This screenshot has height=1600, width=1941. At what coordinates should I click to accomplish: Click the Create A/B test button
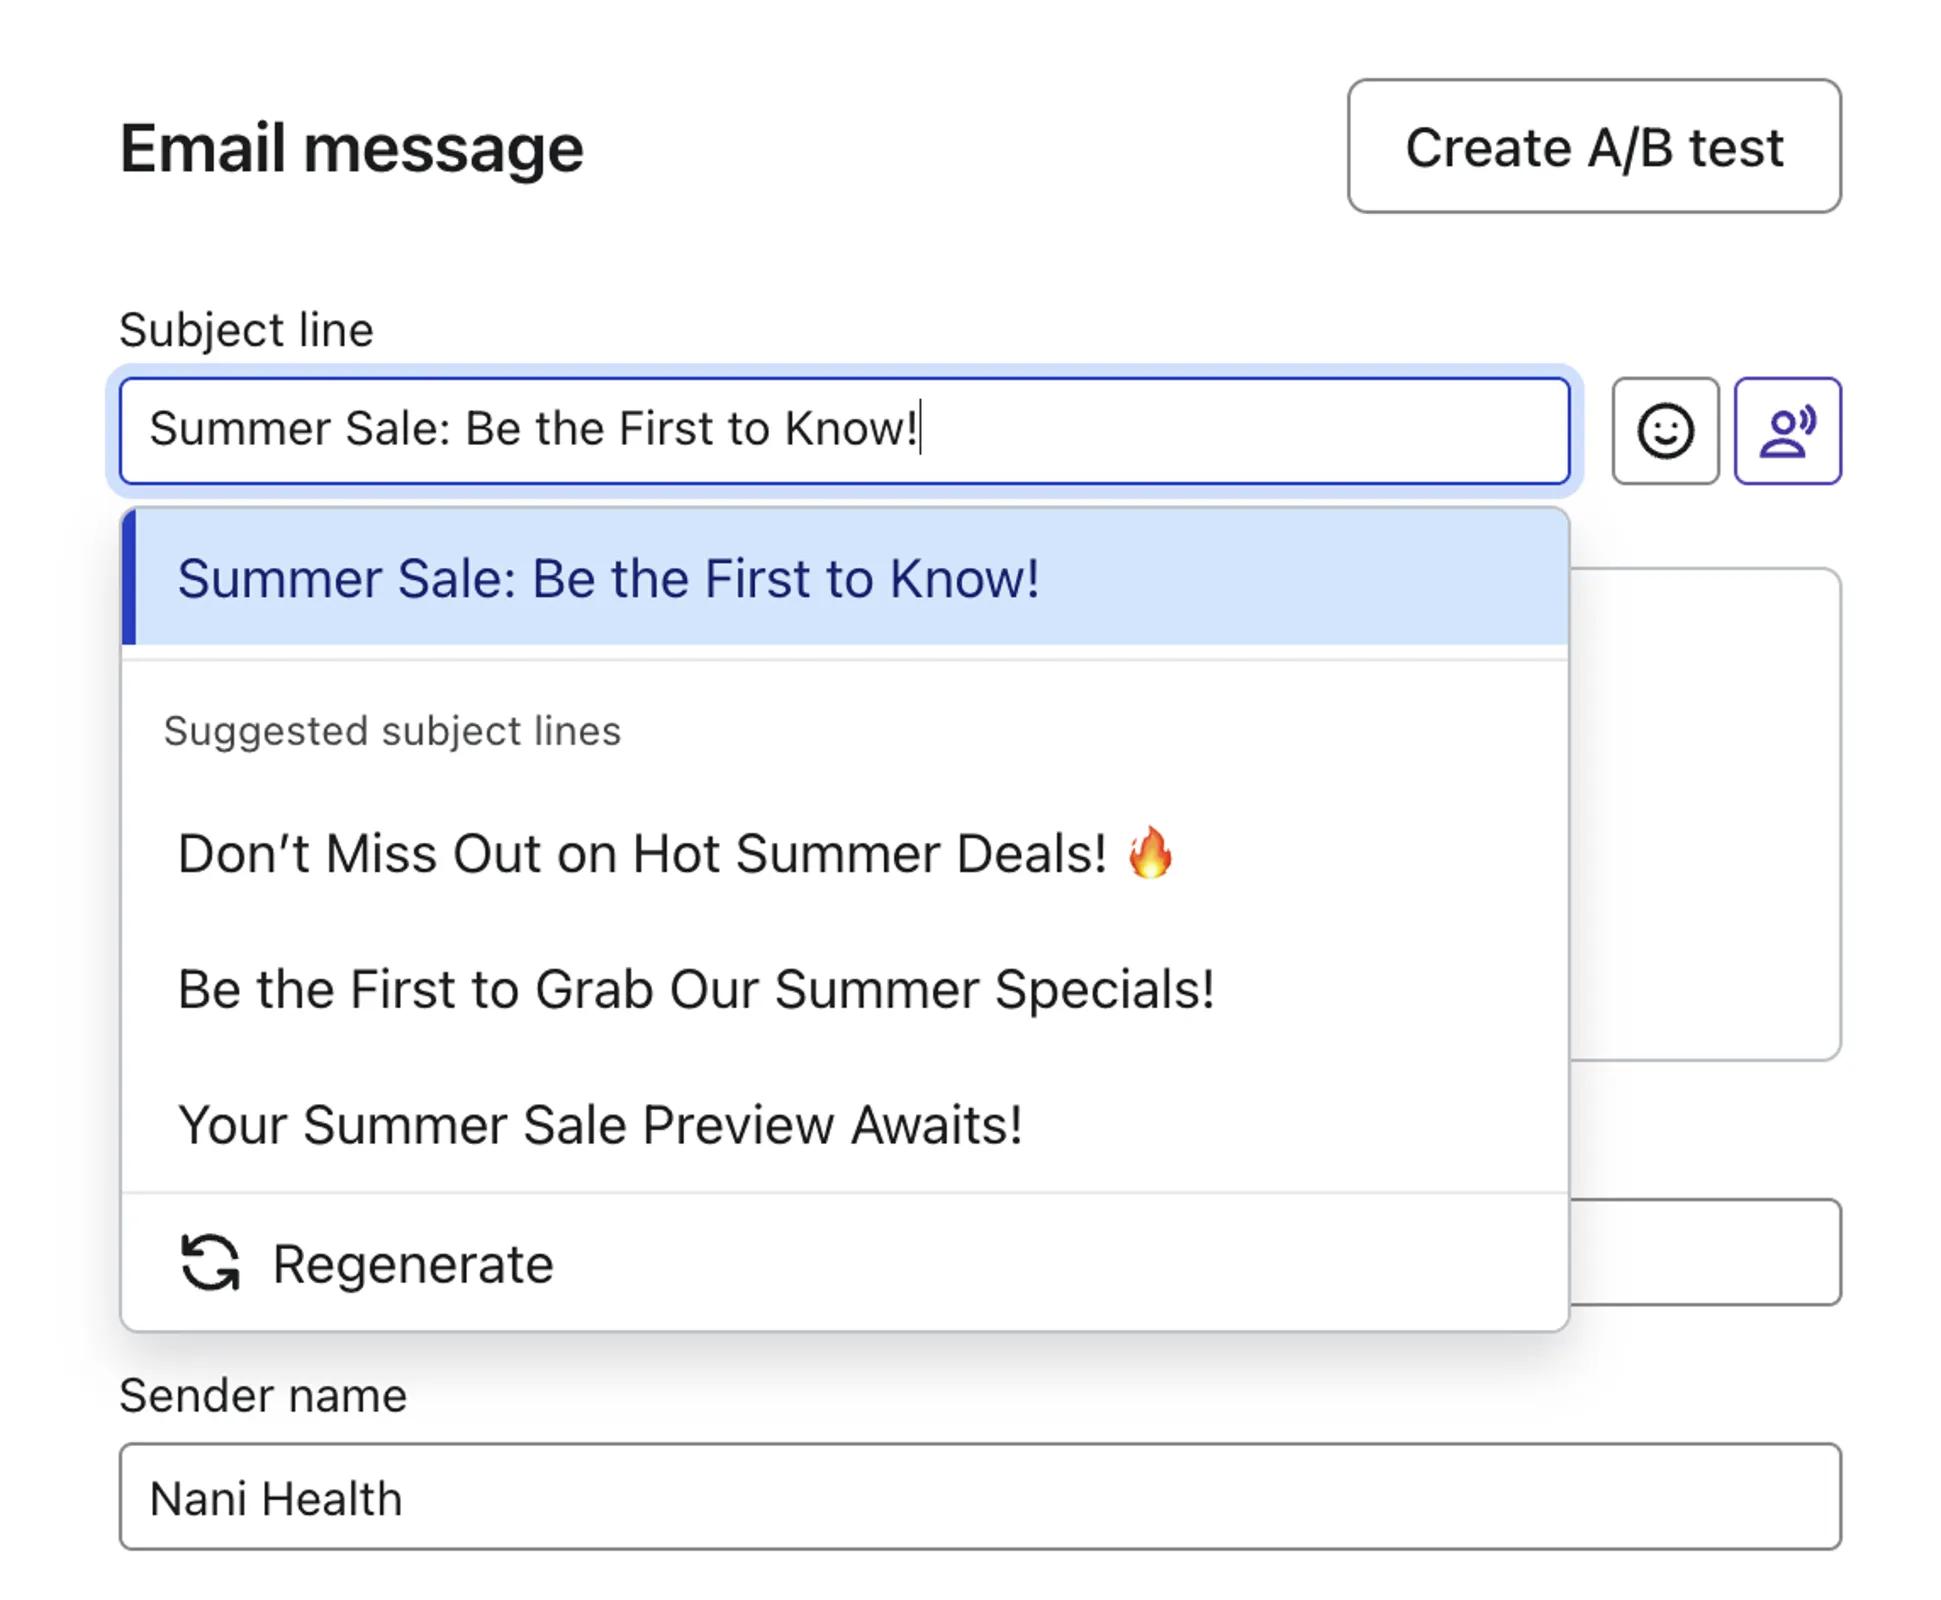click(x=1592, y=147)
